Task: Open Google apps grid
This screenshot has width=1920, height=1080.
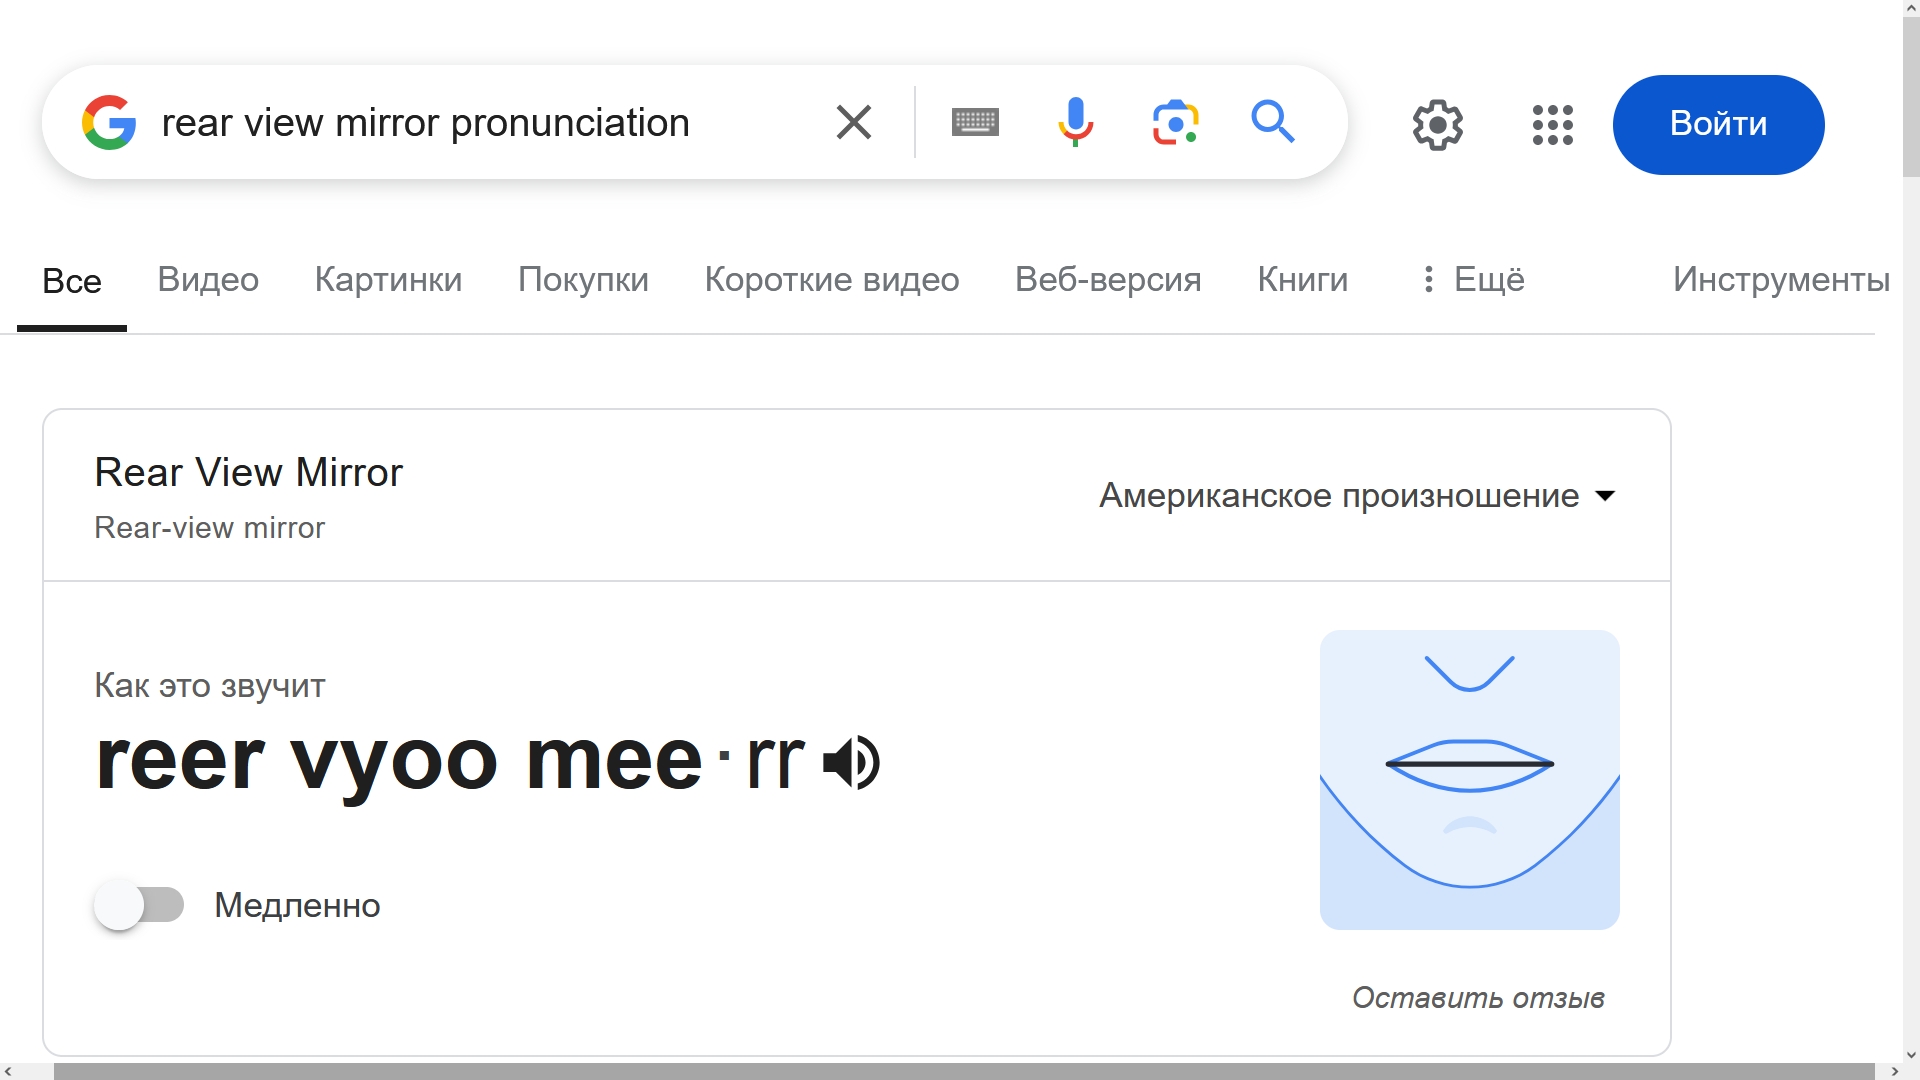Action: point(1552,125)
